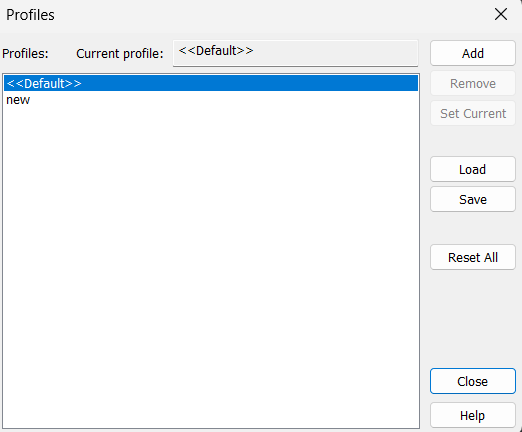This screenshot has height=432, width=522.
Task: Click the Add button
Action: 473,53
